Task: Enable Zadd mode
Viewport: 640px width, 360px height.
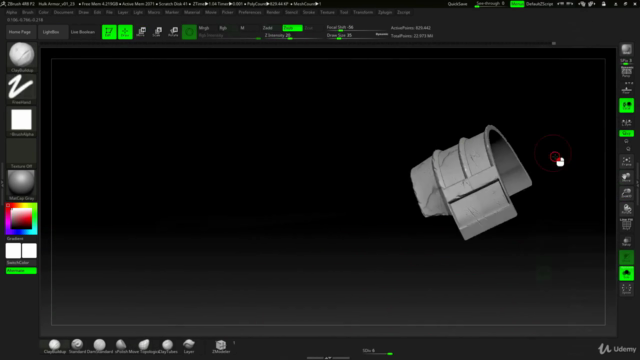Action: pos(268,28)
